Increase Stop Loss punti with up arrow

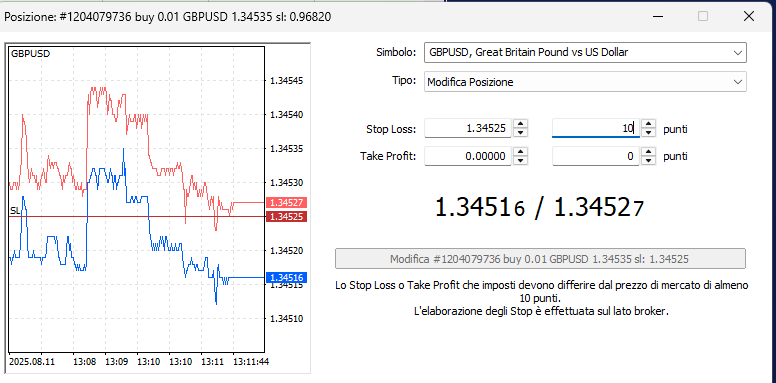coord(649,125)
